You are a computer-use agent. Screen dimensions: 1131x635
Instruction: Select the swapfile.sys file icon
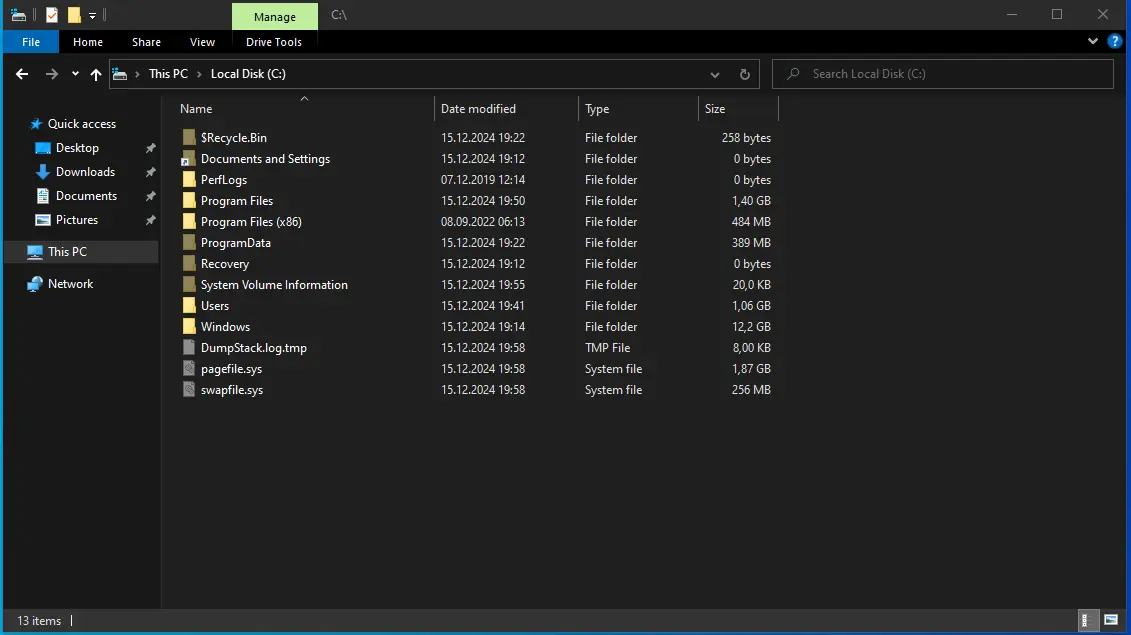189,390
